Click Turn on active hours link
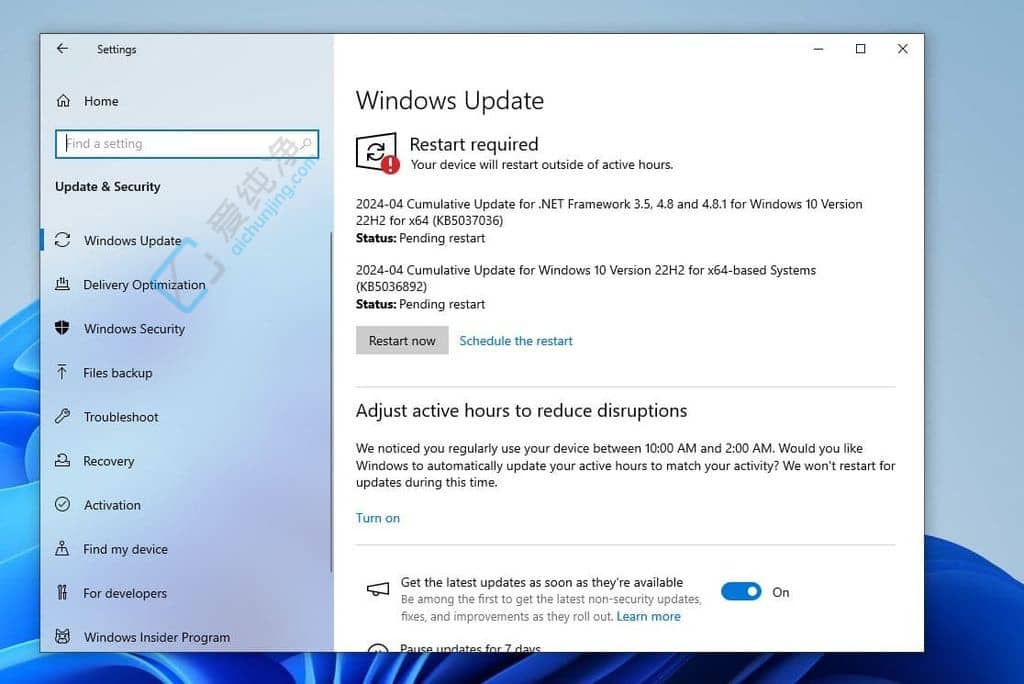The width and height of the screenshot is (1024, 684). pyautogui.click(x=378, y=518)
